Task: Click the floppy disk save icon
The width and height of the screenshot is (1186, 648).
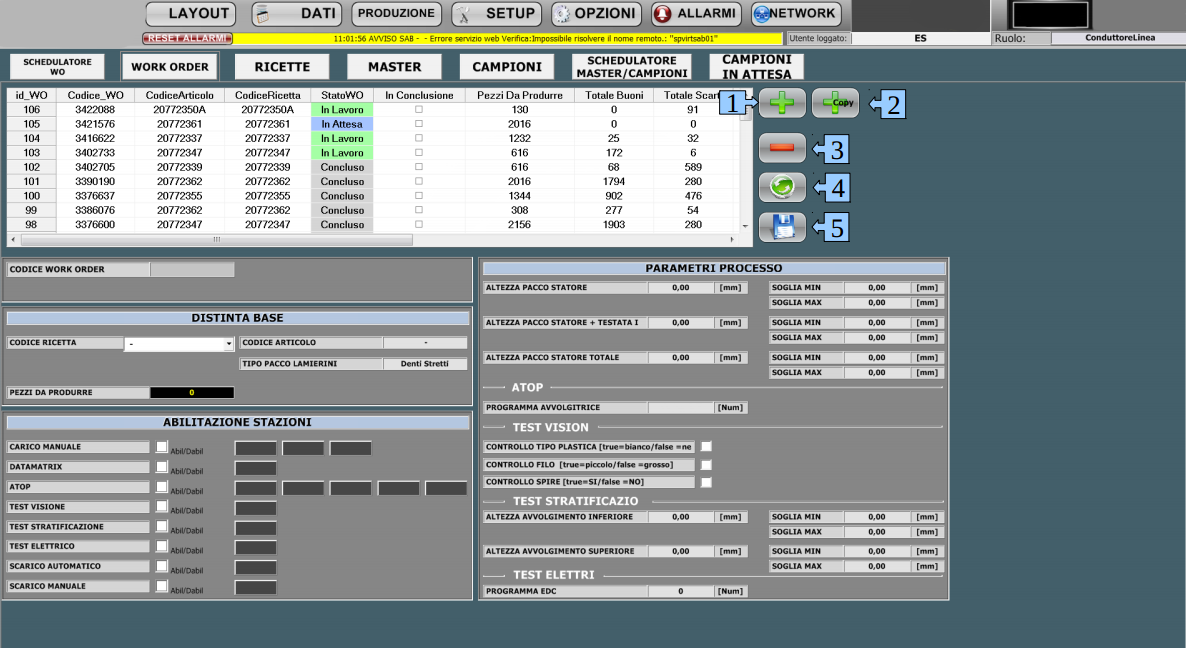Action: pos(782,228)
